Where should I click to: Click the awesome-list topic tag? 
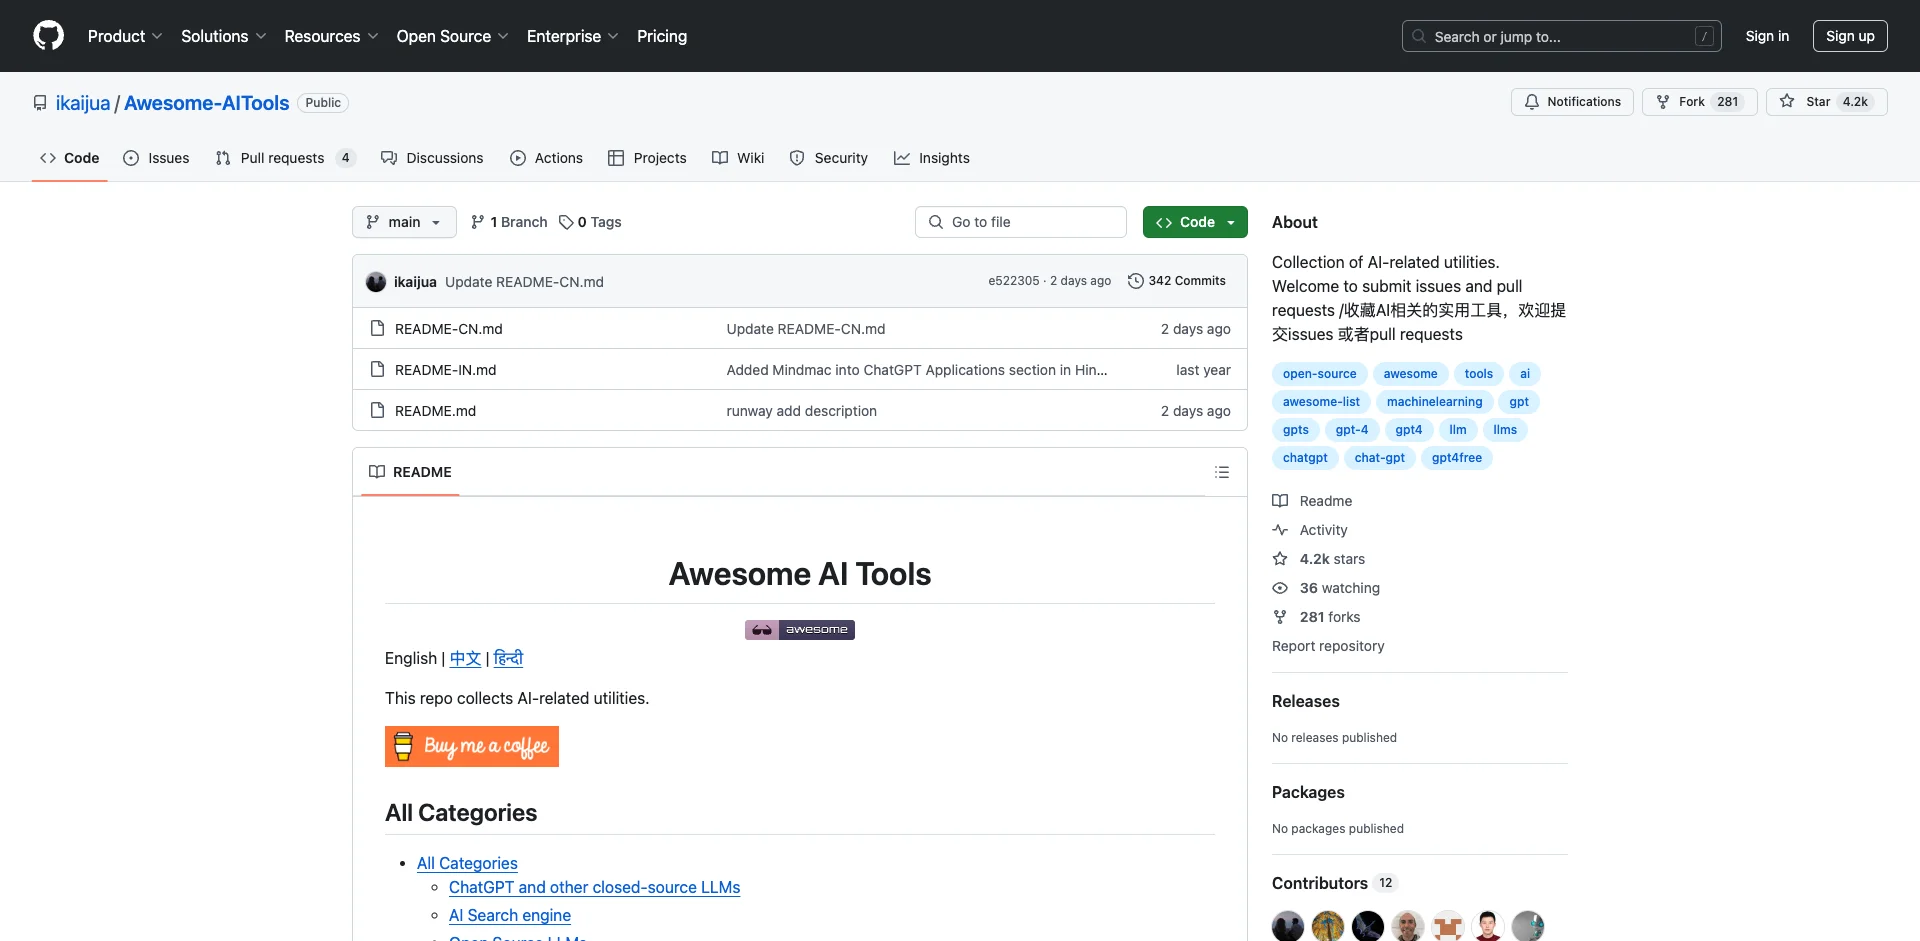pyautogui.click(x=1321, y=402)
